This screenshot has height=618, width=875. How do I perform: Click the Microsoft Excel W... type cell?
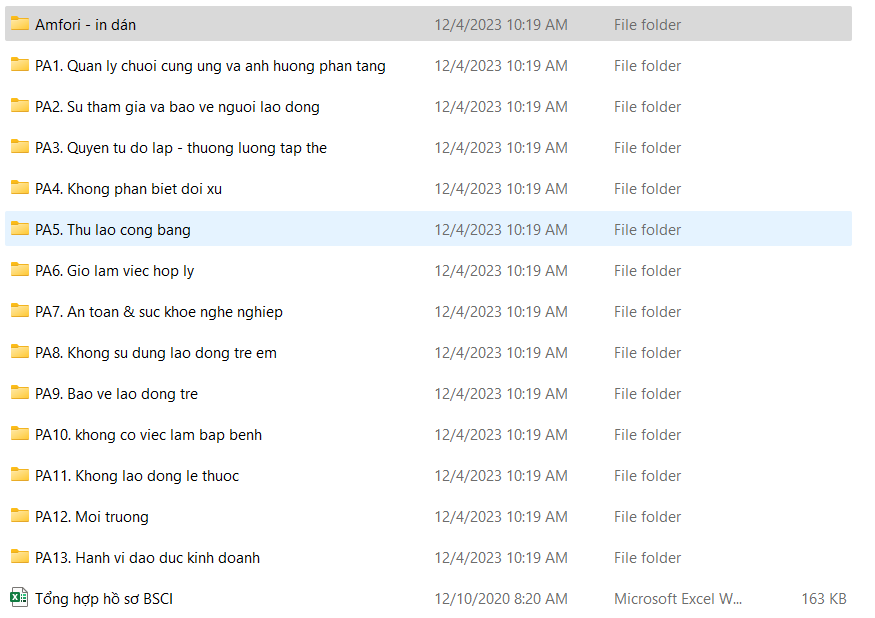coord(678,599)
